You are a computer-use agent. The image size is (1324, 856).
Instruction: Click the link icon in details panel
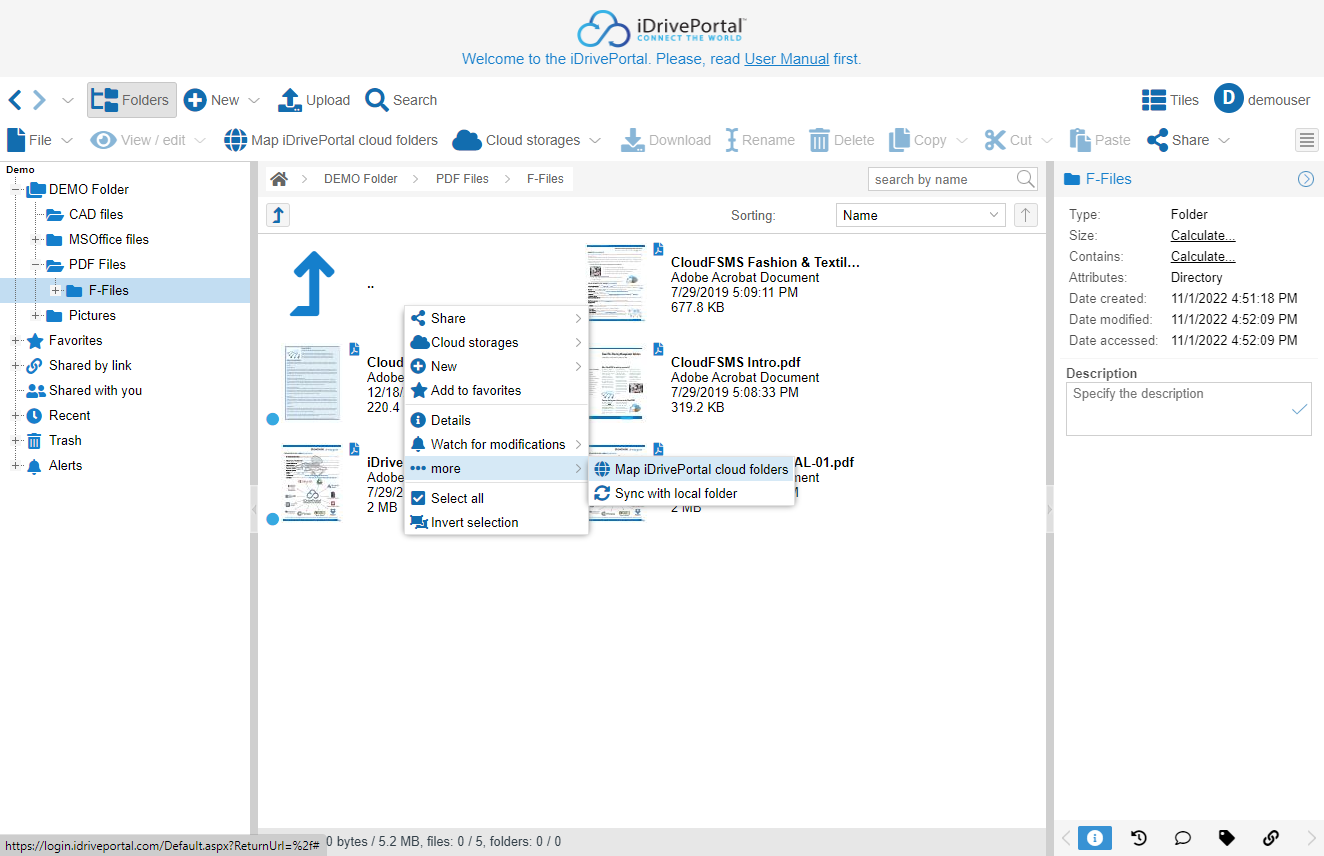(1270, 838)
